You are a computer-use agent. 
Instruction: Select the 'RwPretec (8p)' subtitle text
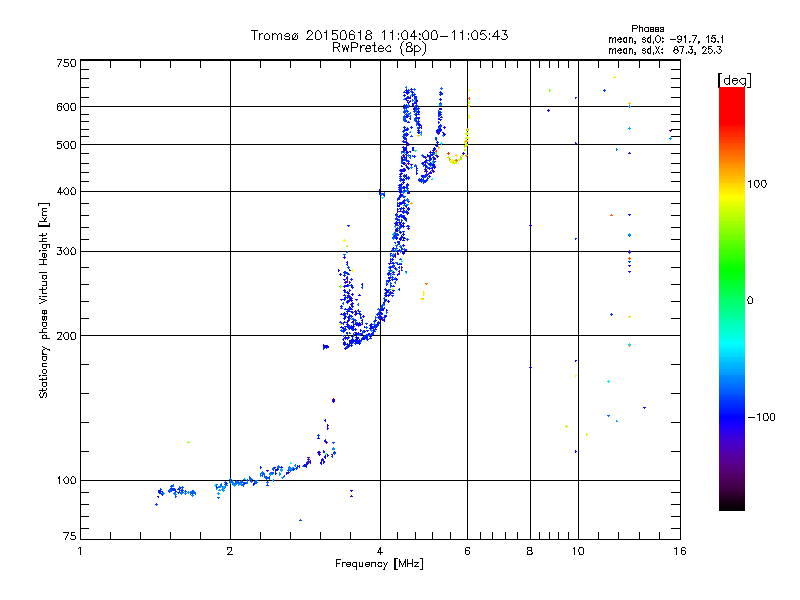[379, 48]
